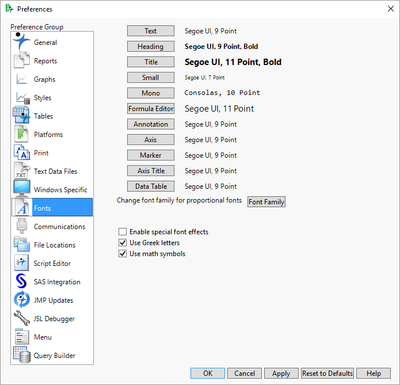Screen dimensions: 400x385
Task: Confirm preferences with OK
Action: point(208,373)
